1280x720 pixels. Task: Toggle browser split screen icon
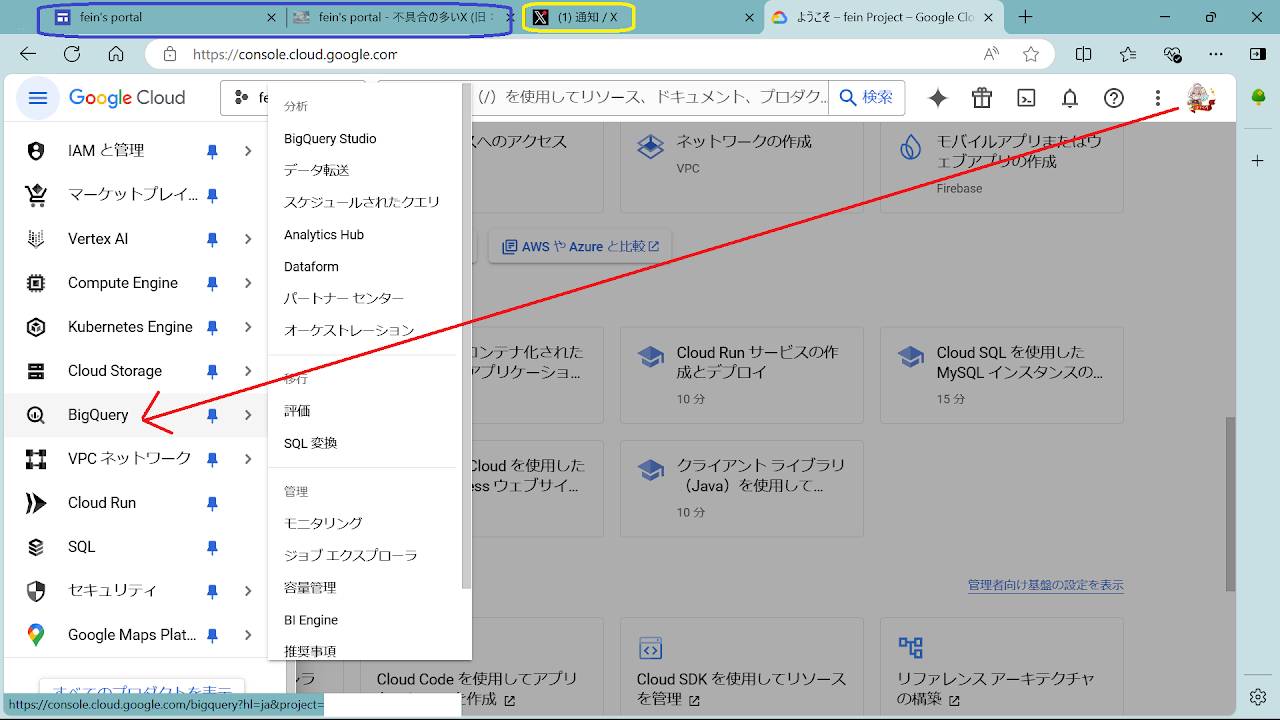point(1084,54)
